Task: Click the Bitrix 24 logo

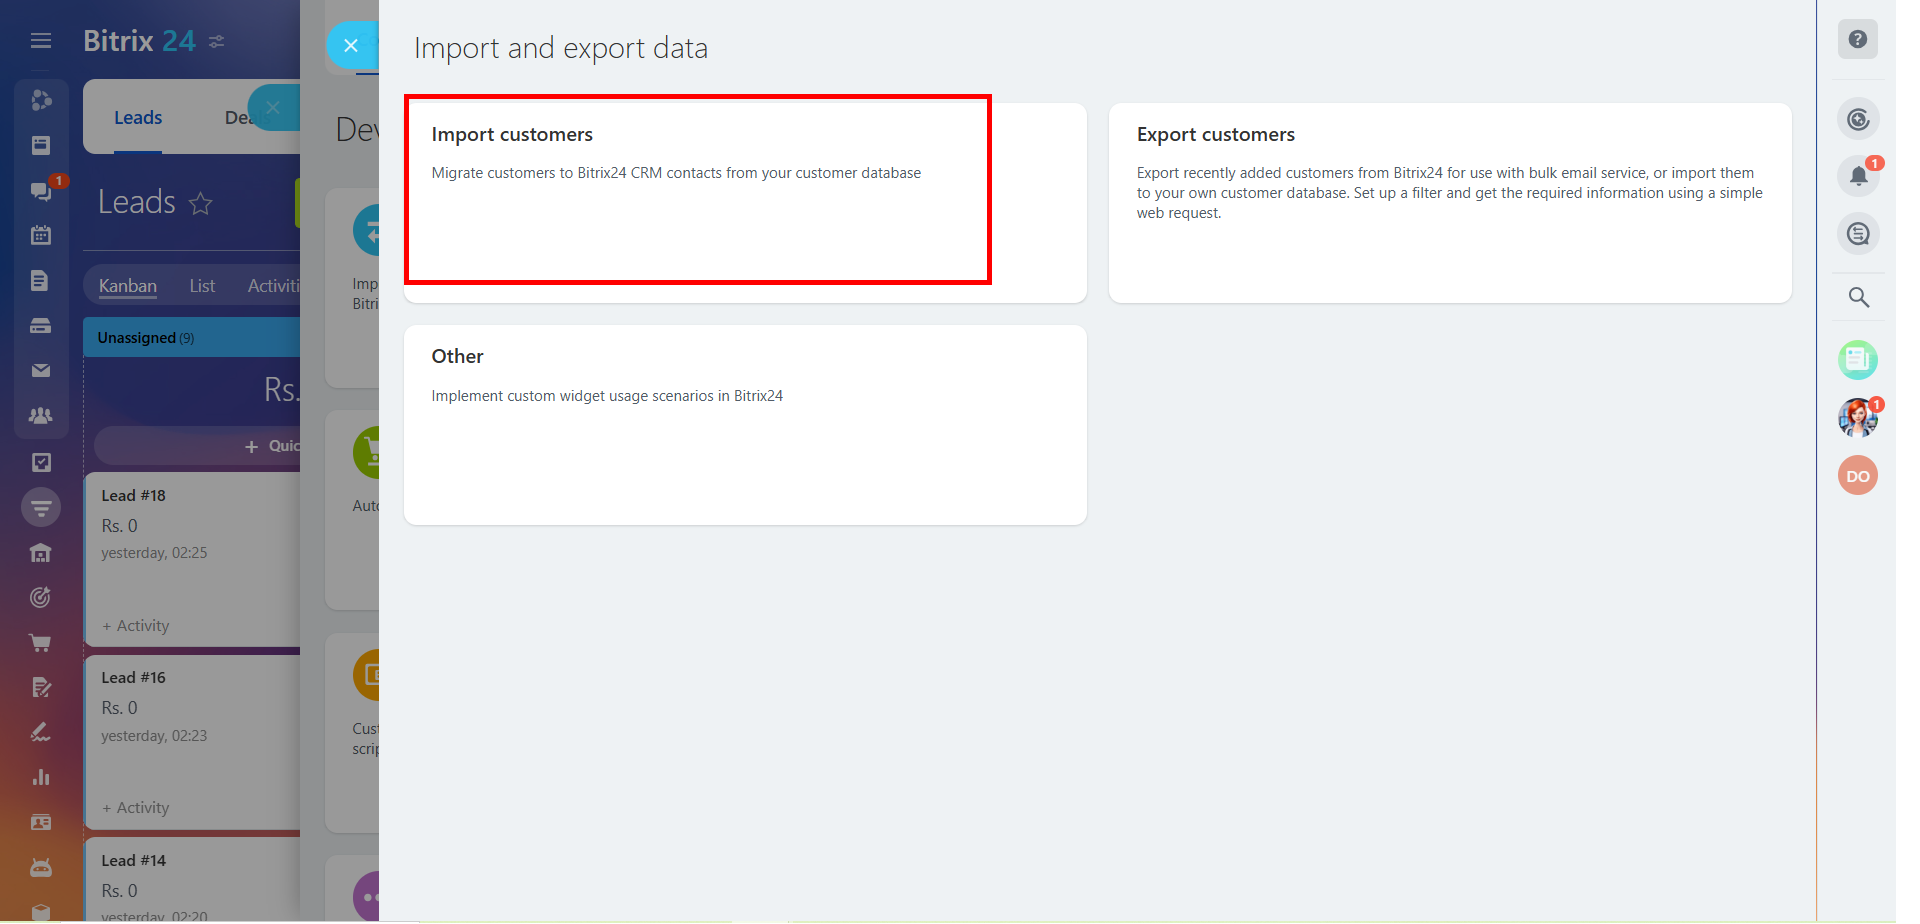Action: click(x=139, y=41)
